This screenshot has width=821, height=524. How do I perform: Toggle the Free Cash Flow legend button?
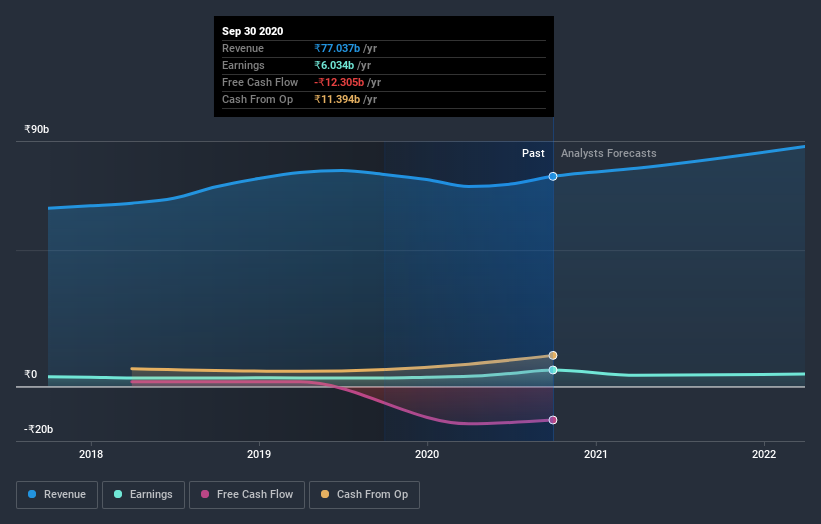click(x=247, y=495)
